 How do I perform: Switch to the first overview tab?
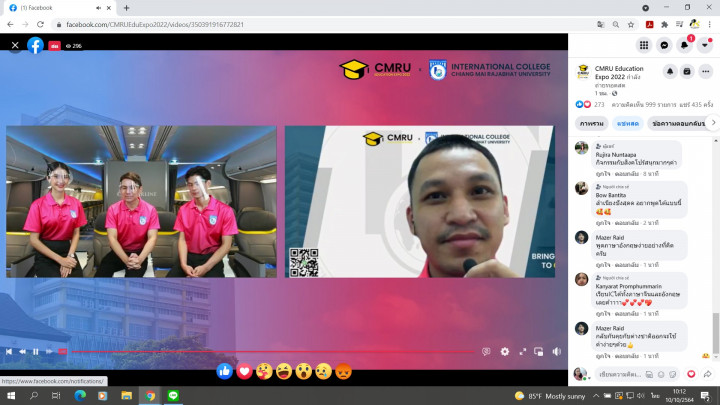pyautogui.click(x=591, y=124)
